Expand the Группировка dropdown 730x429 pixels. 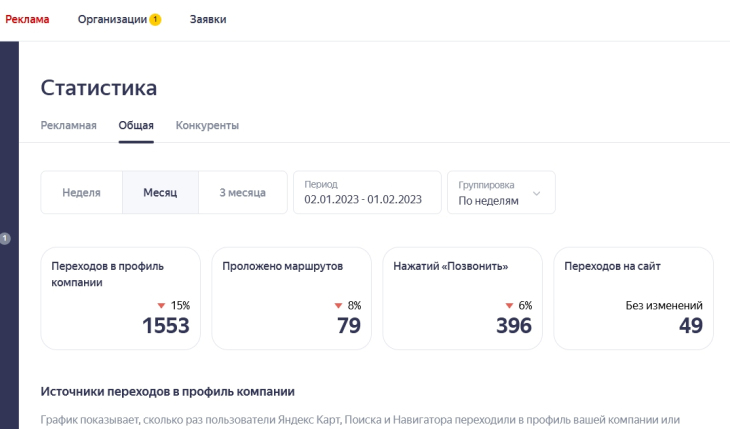pyautogui.click(x=501, y=192)
